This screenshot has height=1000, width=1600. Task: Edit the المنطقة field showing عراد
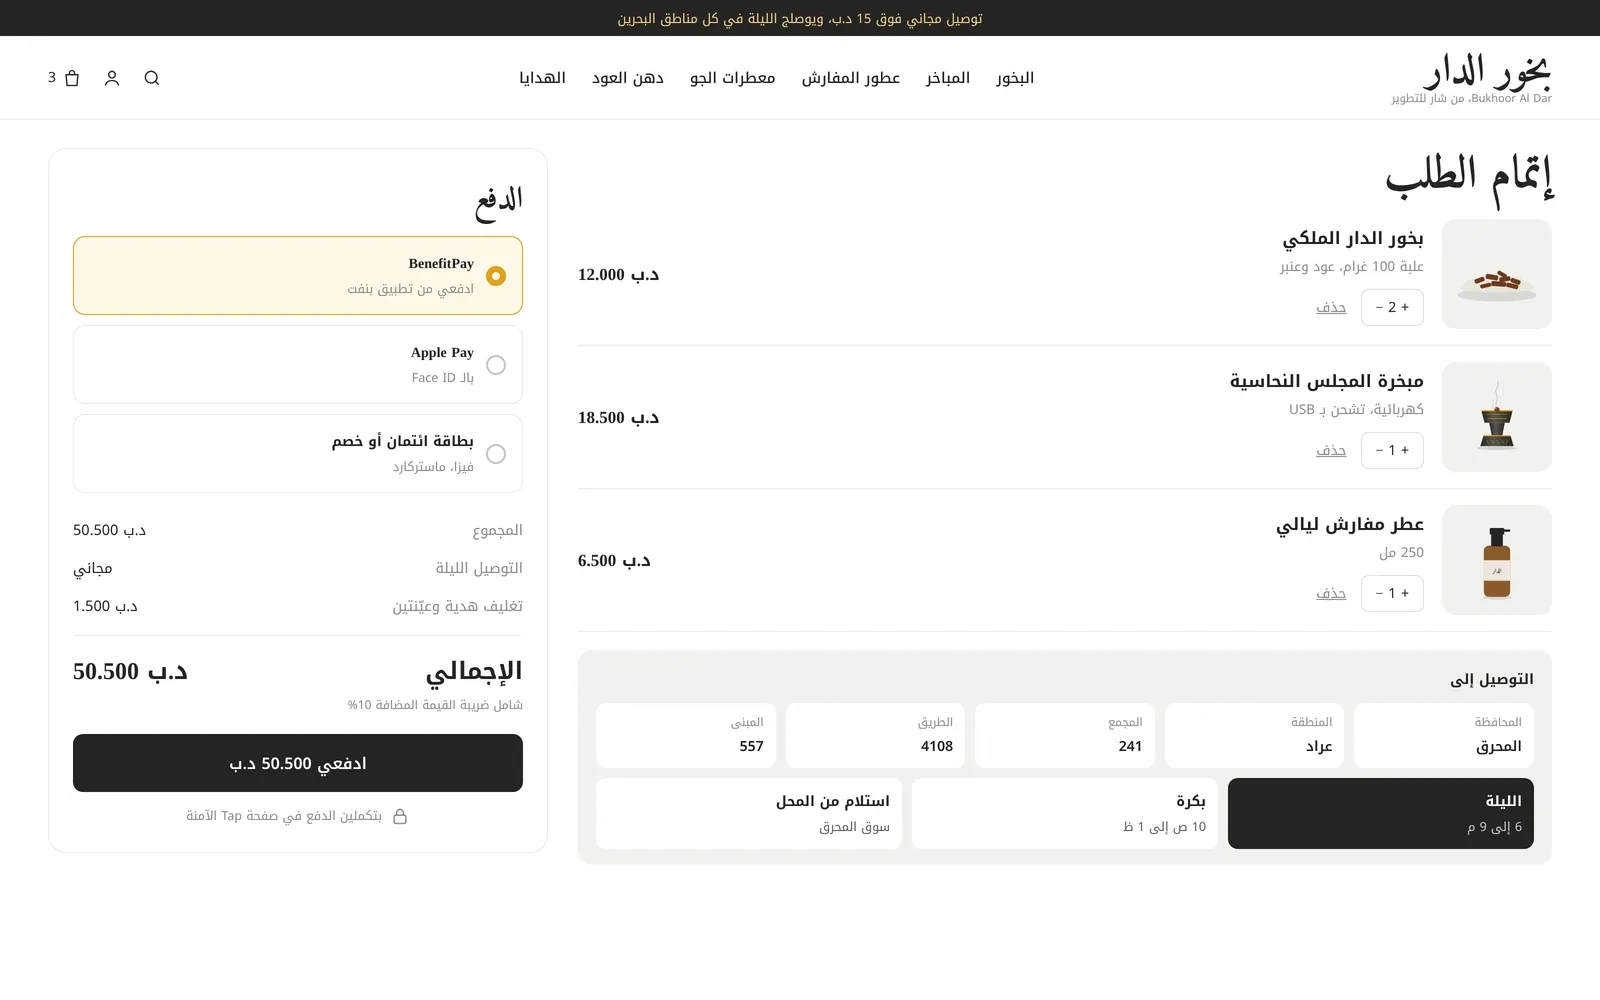coord(1255,736)
